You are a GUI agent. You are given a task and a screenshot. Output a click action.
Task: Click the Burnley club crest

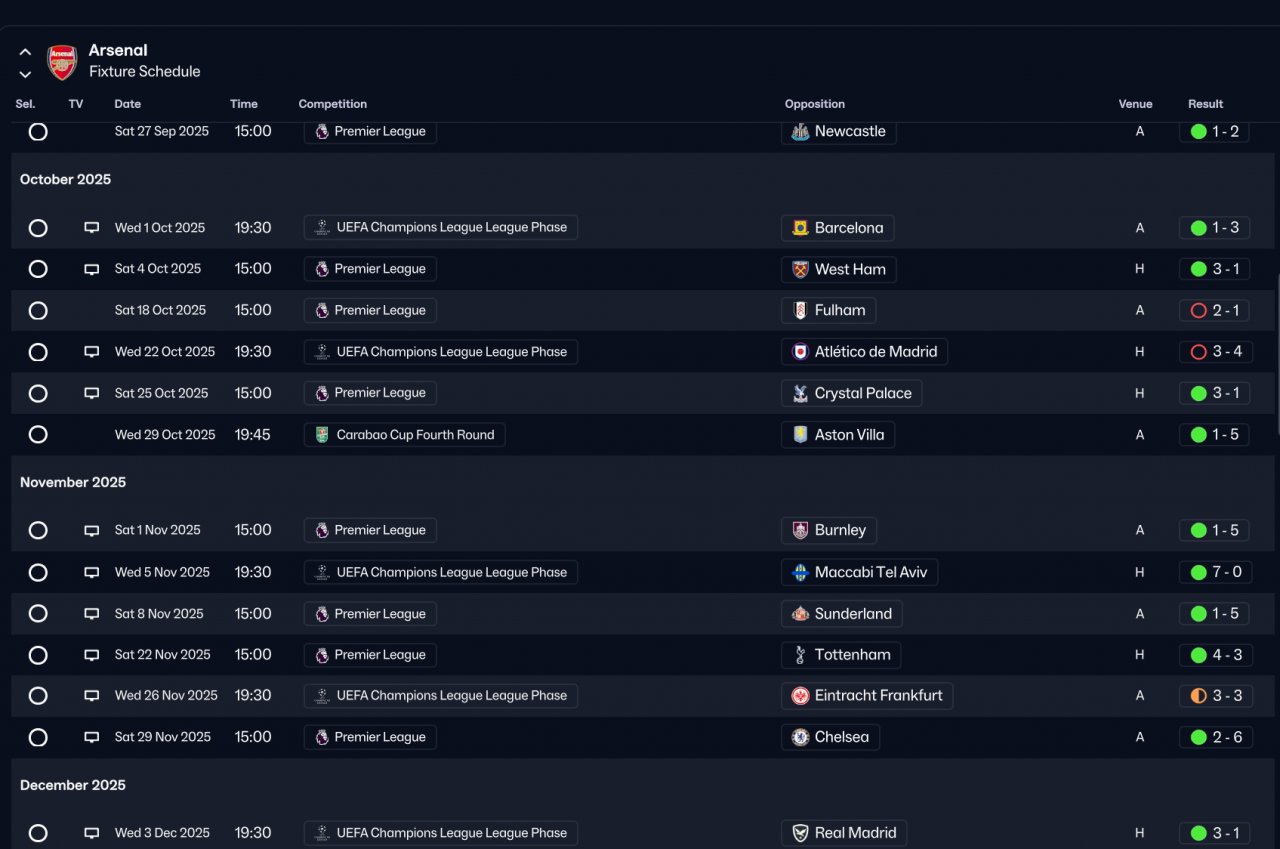tap(800, 530)
